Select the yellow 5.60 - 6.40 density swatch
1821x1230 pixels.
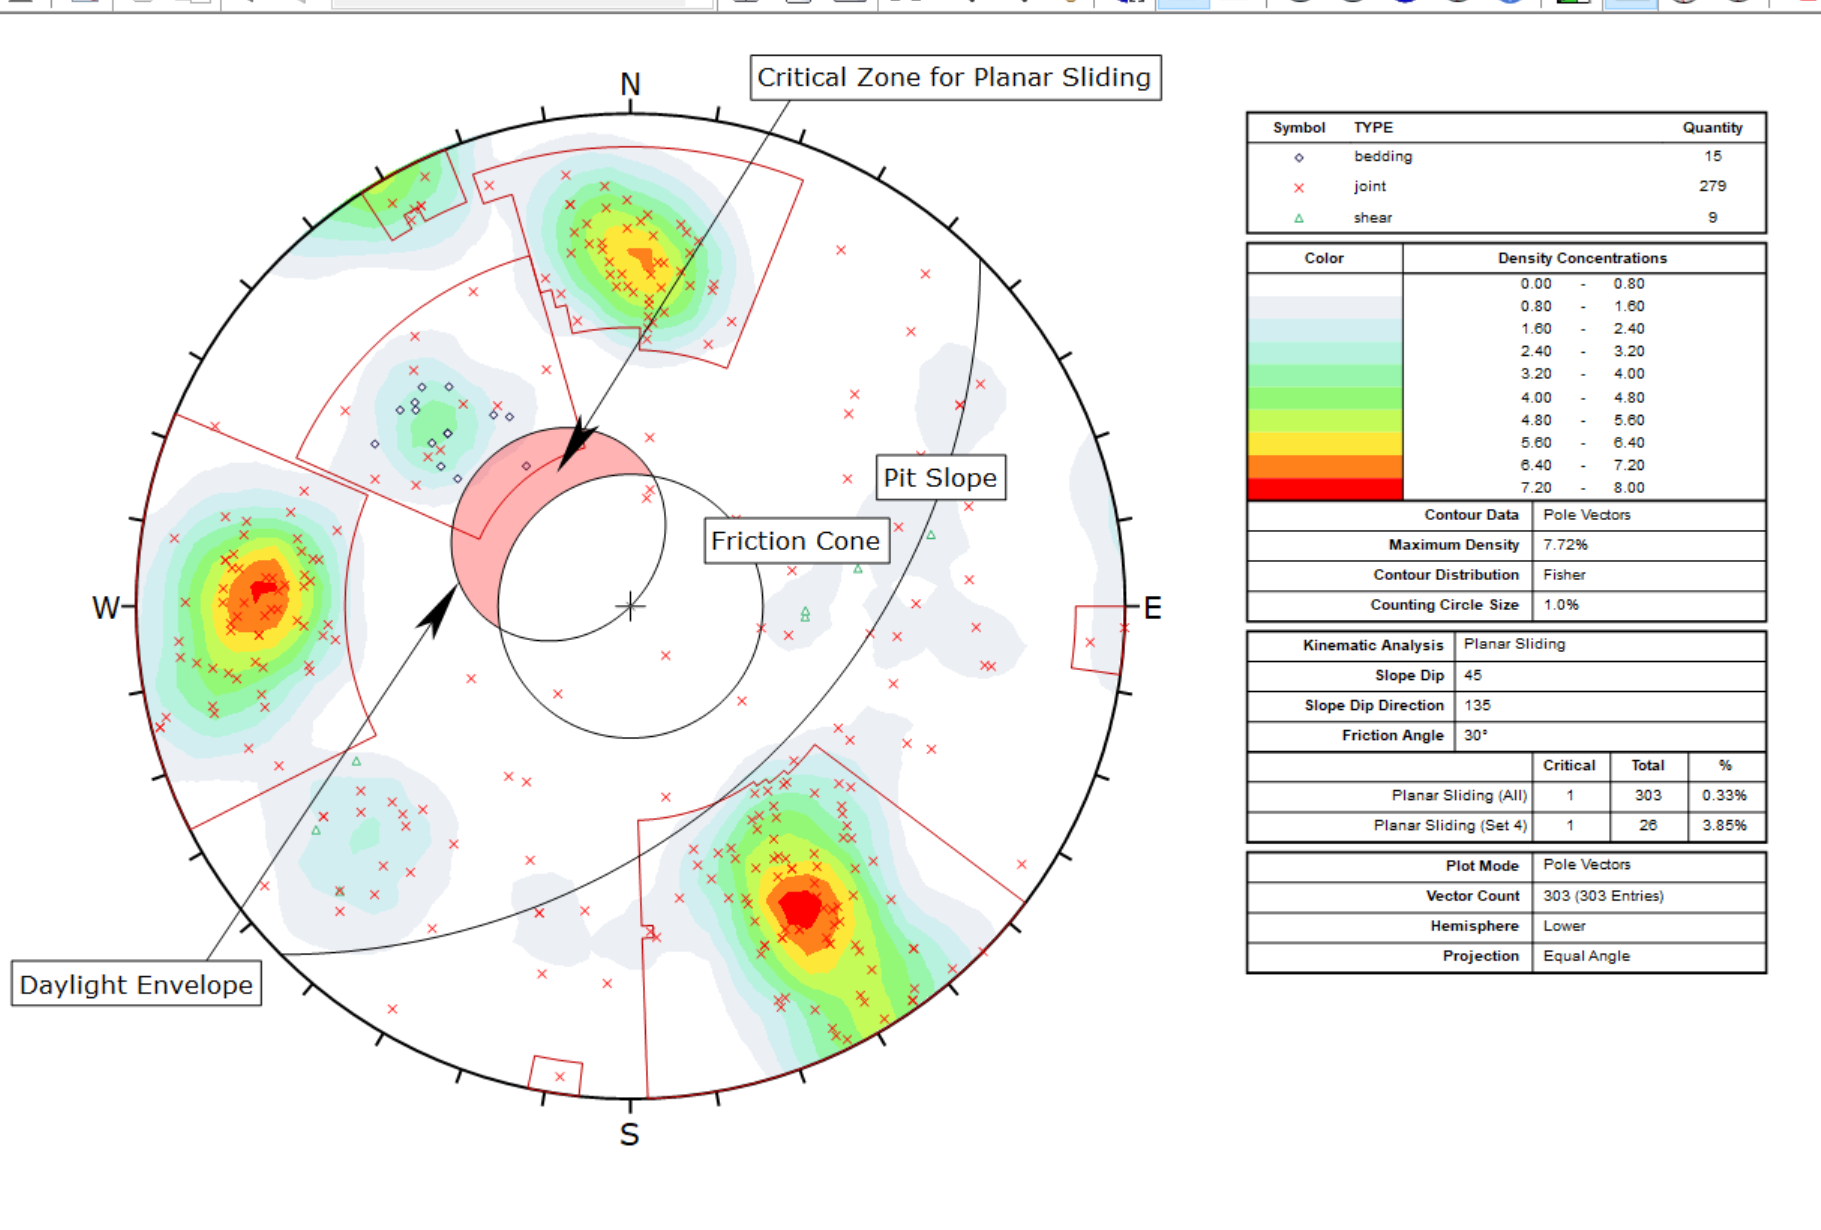click(1324, 443)
